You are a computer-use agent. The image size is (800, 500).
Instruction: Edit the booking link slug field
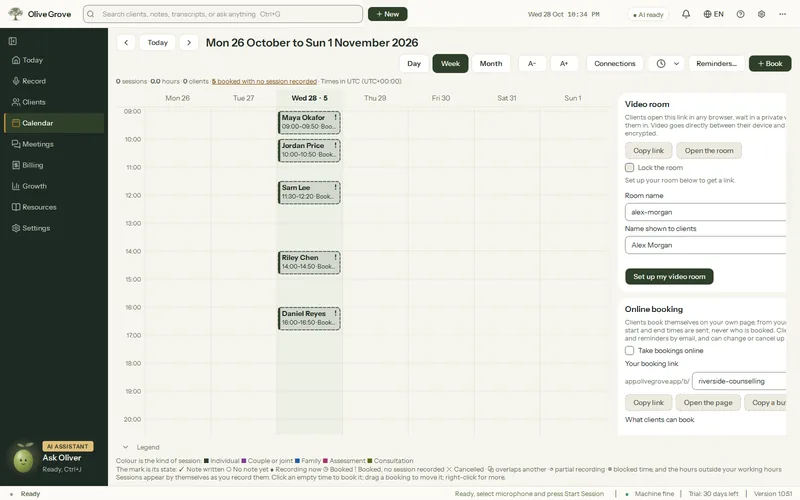tap(739, 381)
